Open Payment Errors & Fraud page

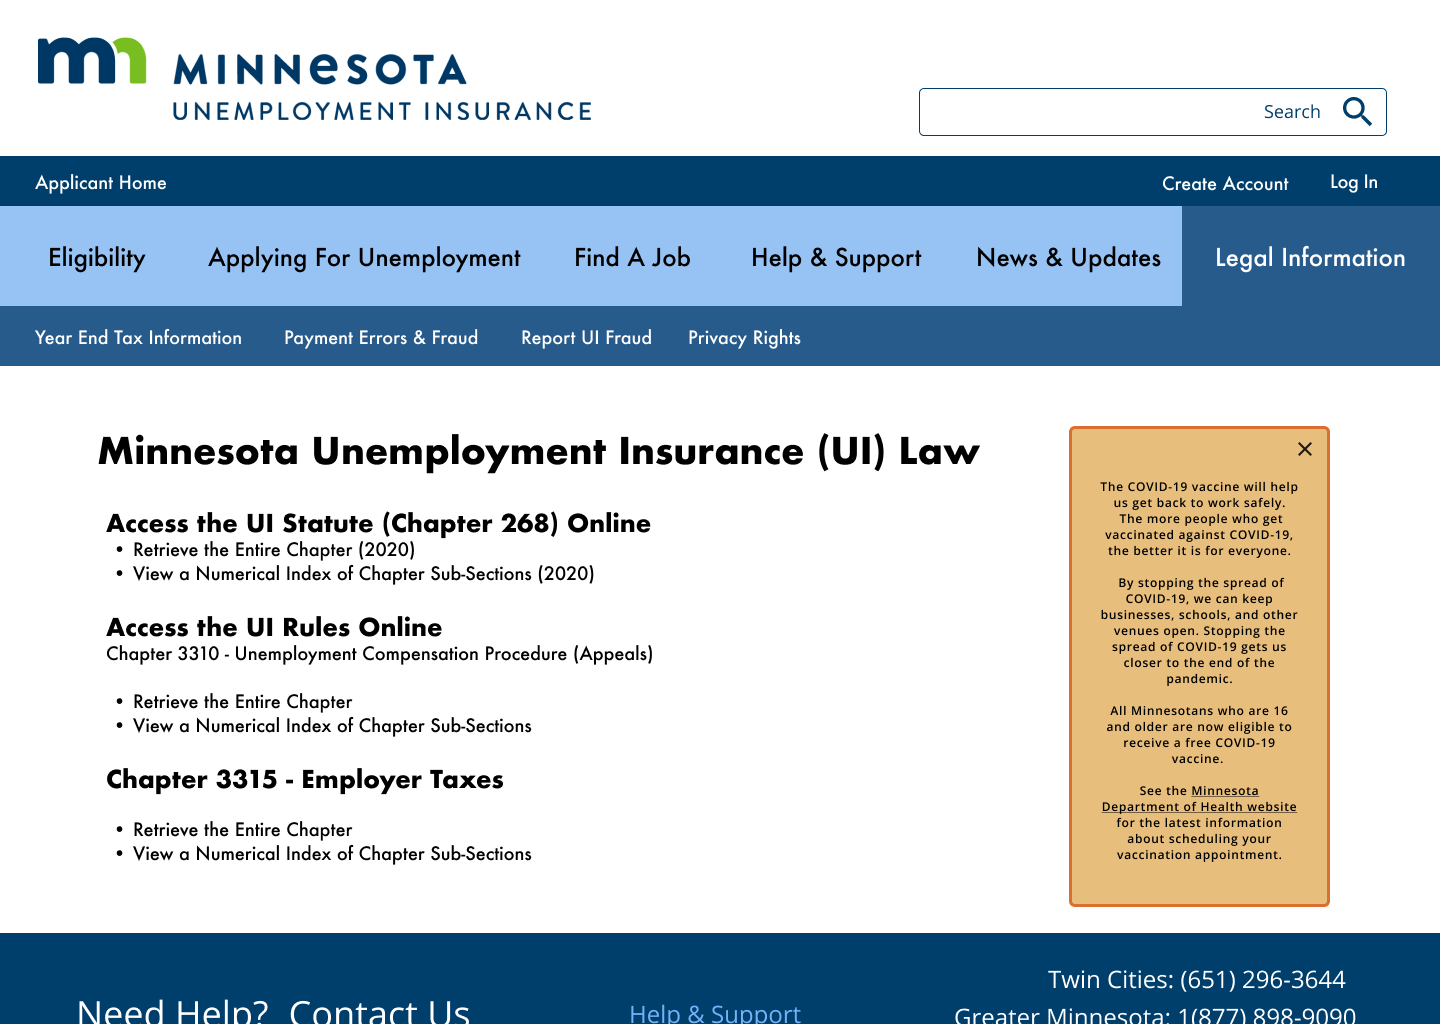pyautogui.click(x=381, y=337)
